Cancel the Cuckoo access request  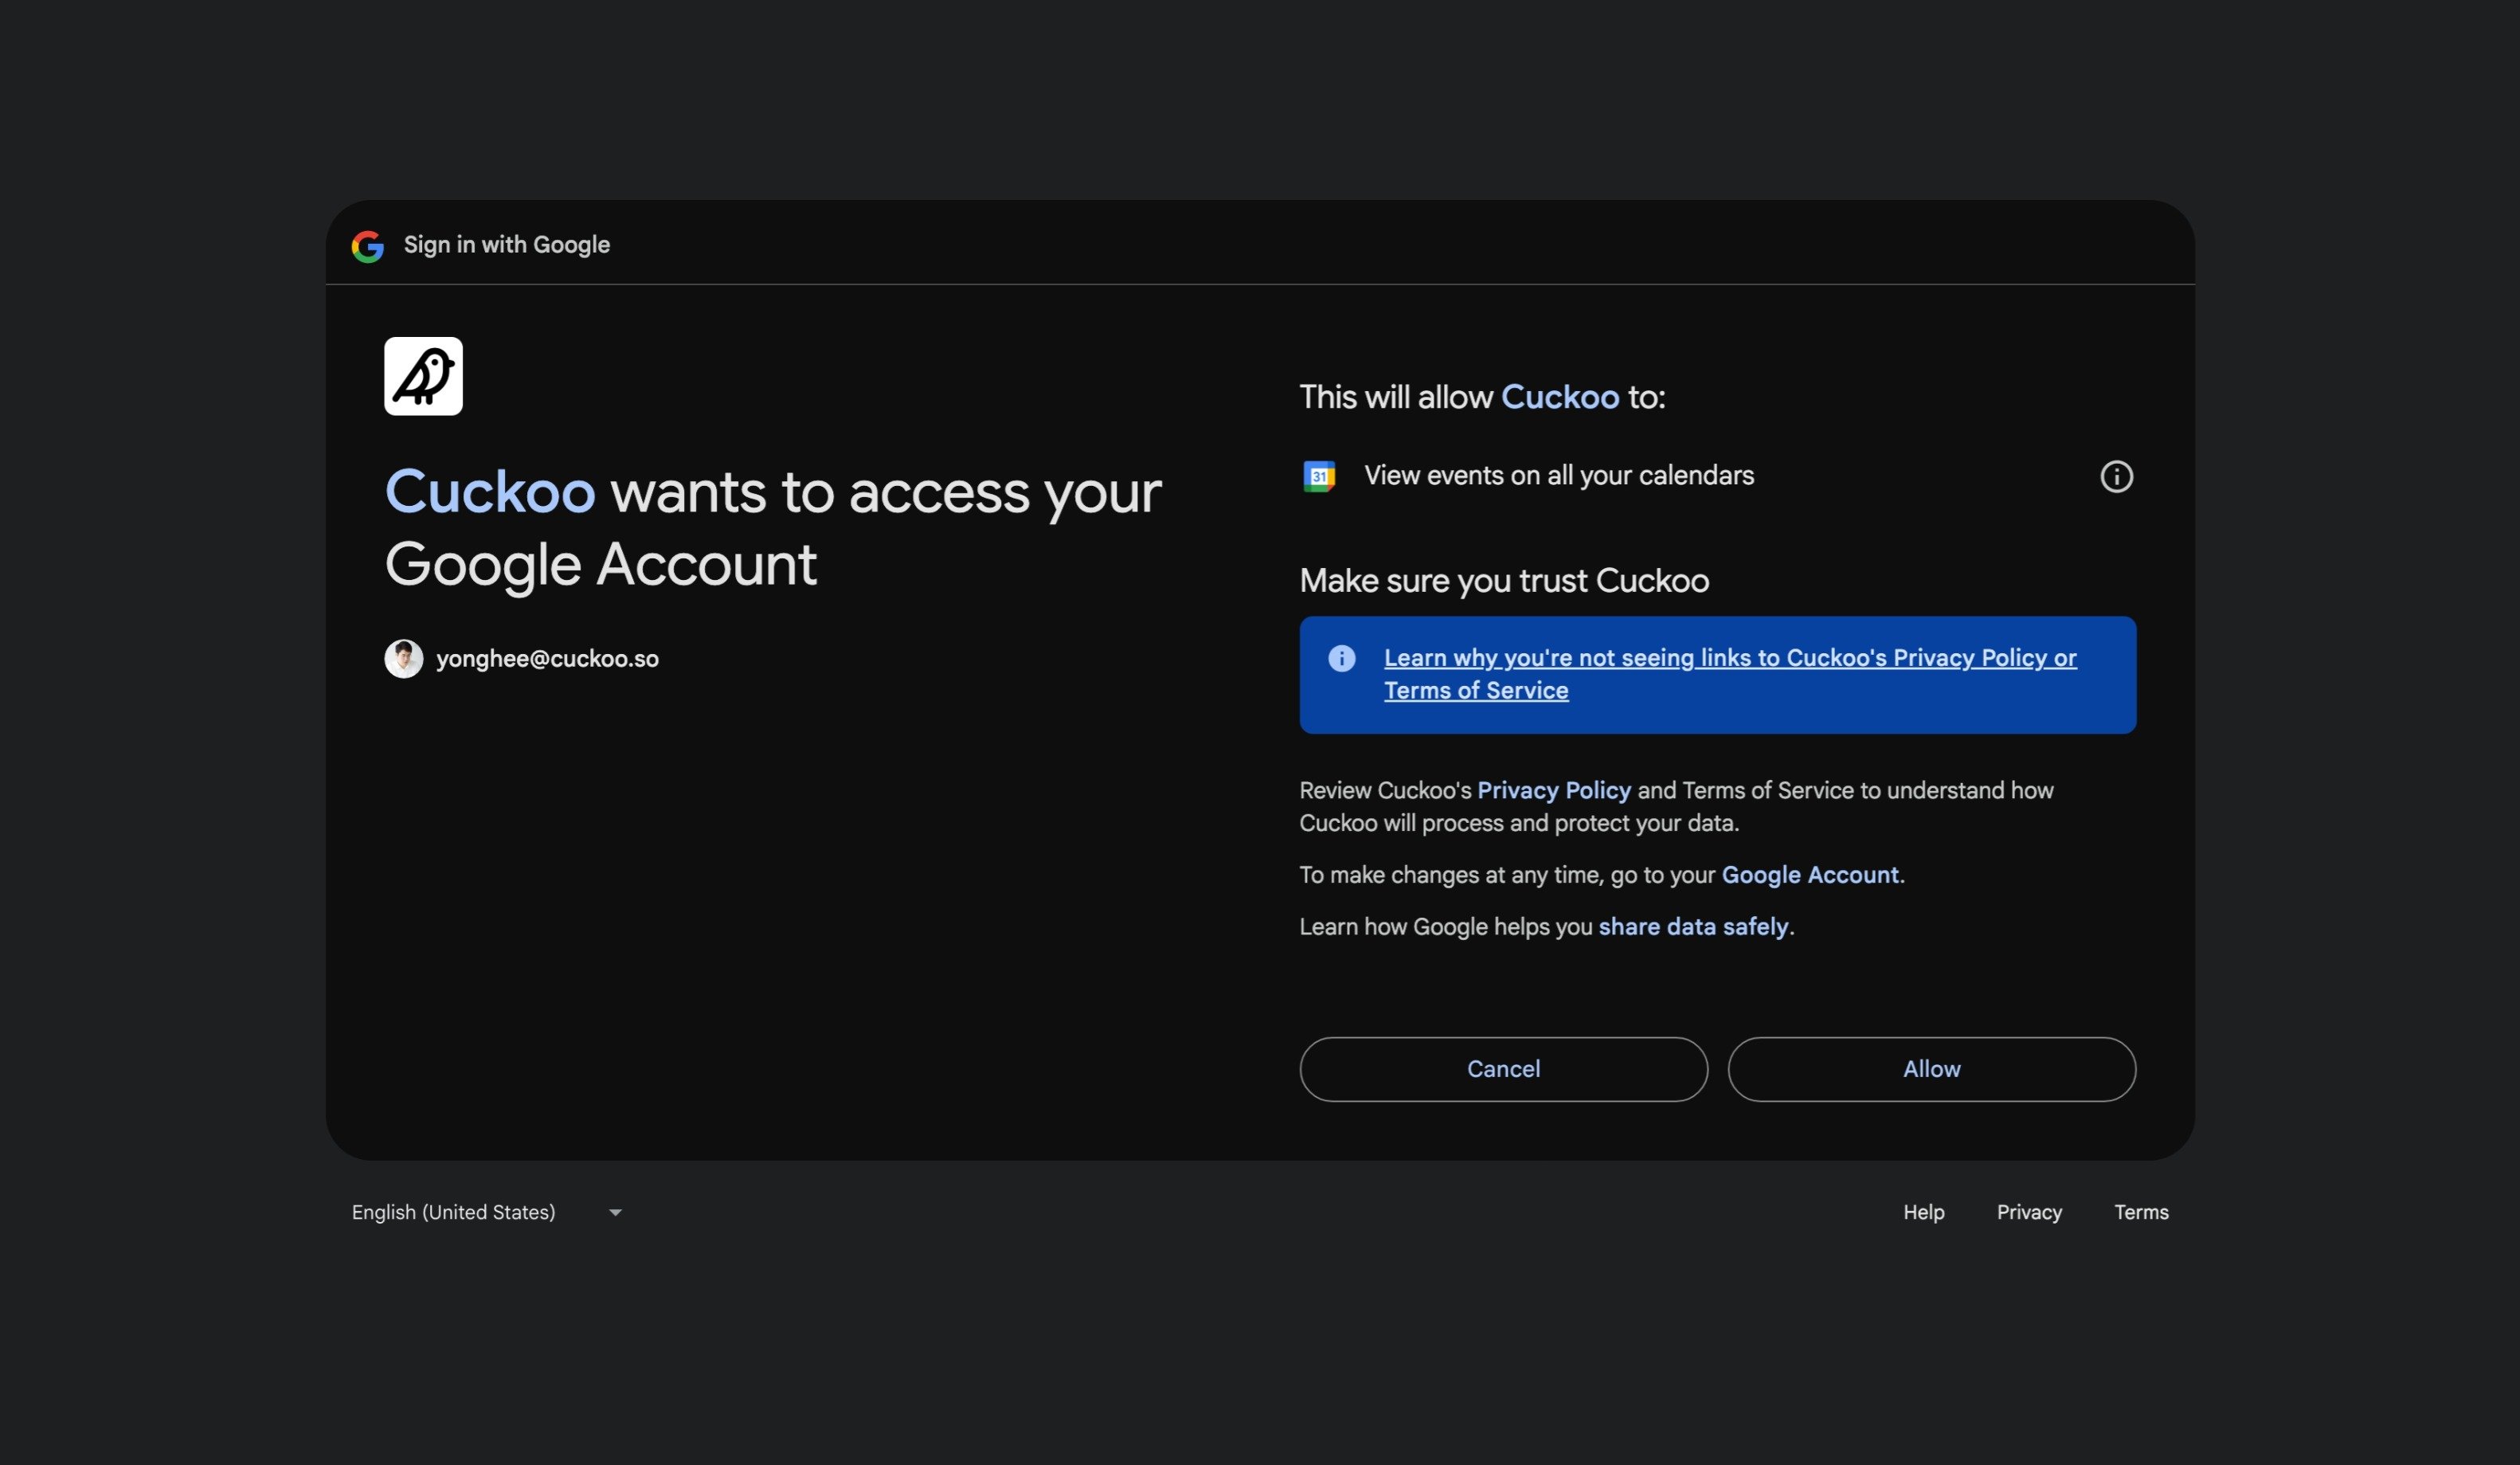[x=1503, y=1069]
